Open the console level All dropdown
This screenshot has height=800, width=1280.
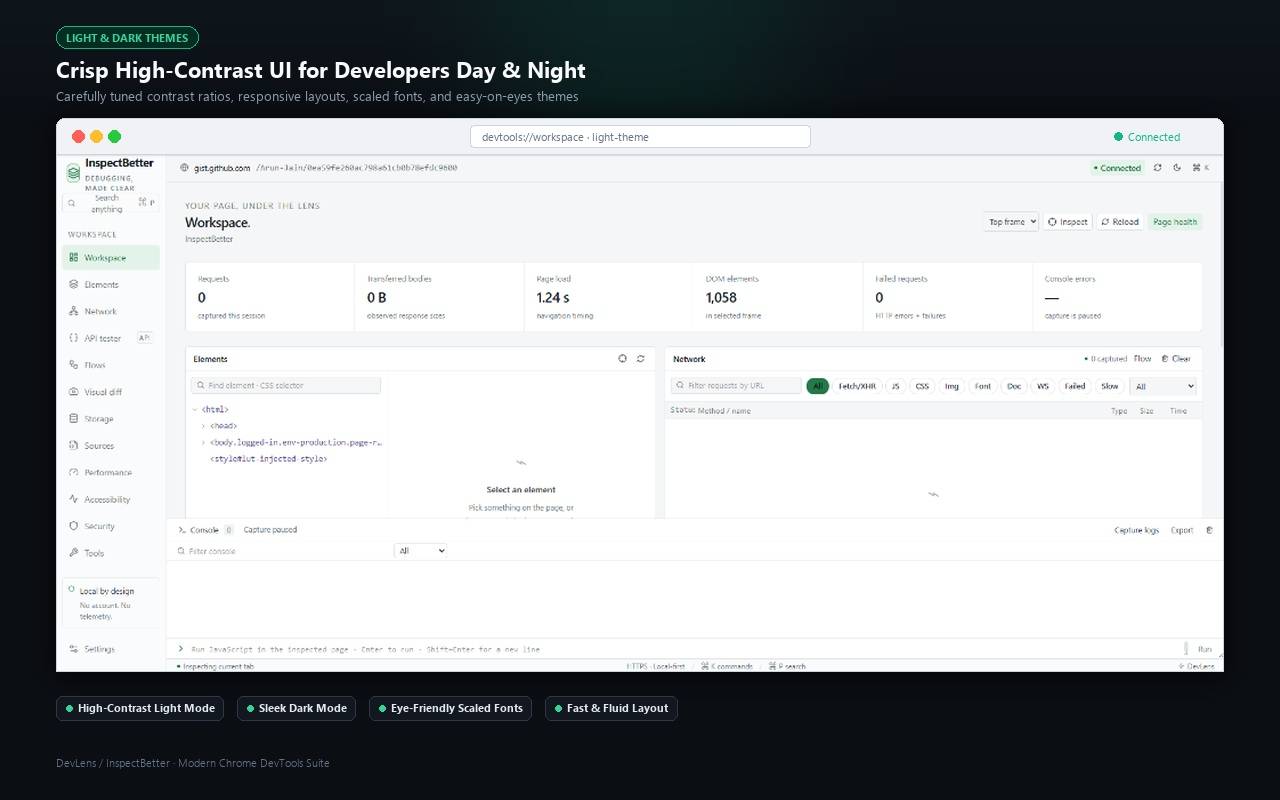[x=421, y=551]
